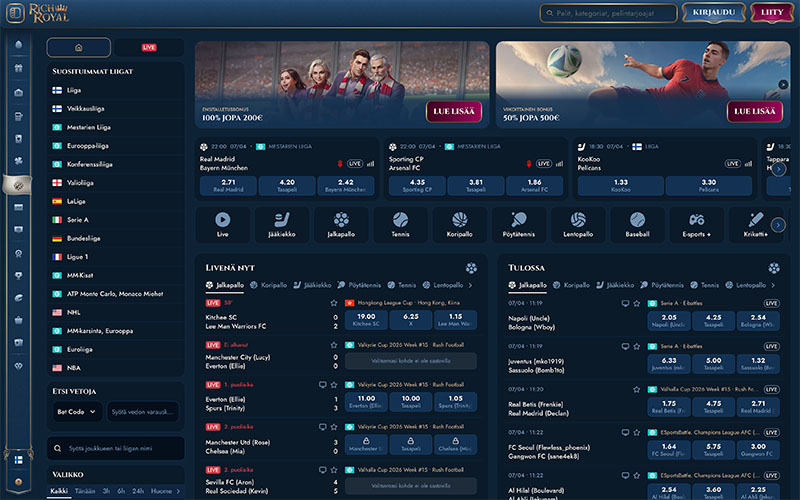This screenshot has height=500, width=800.
Task: Click the home icon in sidebar
Action: [78, 47]
